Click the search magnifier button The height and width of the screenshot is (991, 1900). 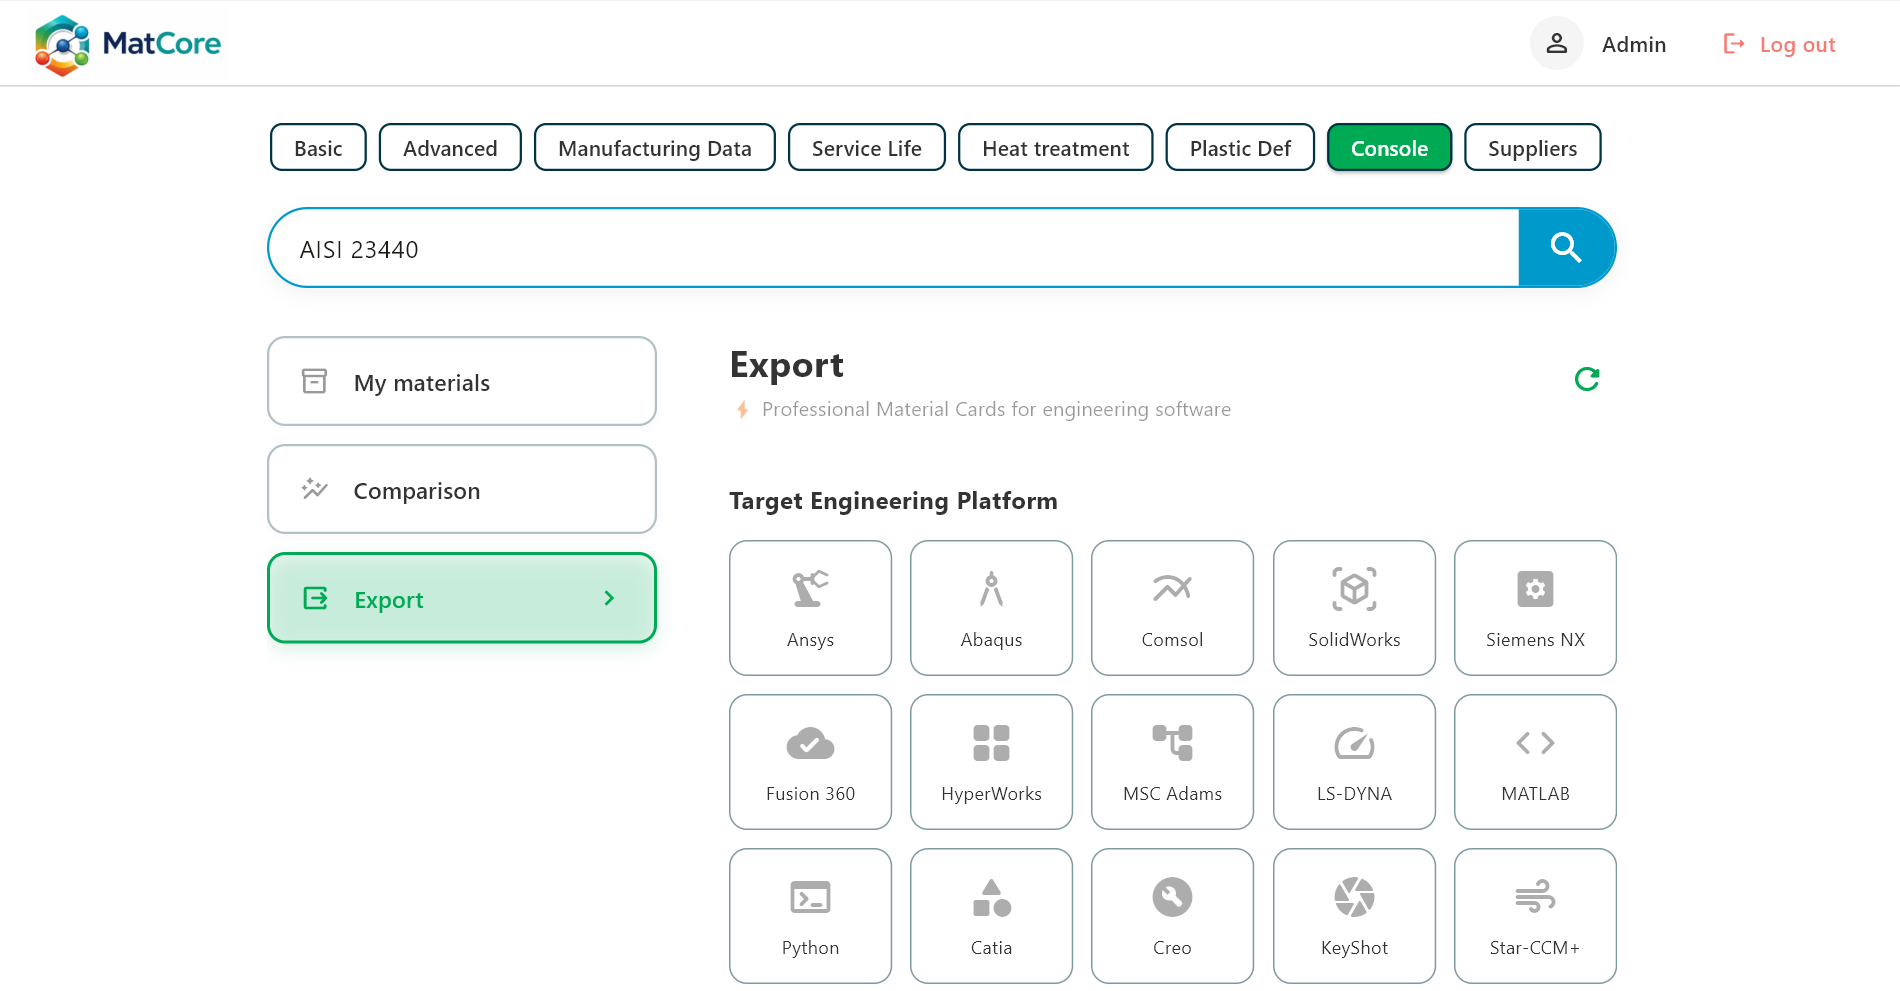click(1566, 247)
